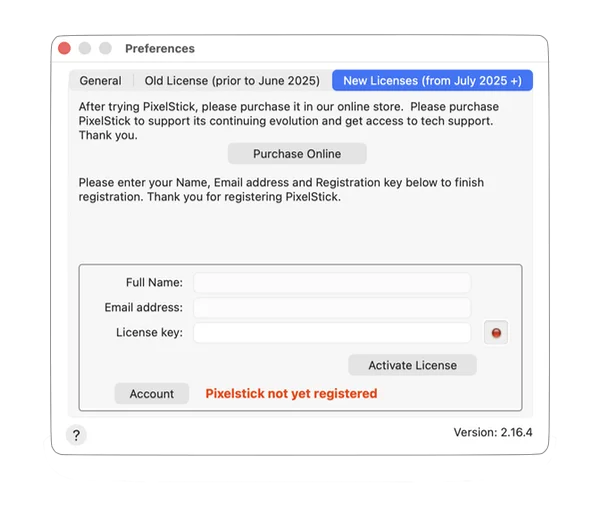The width and height of the screenshot is (600, 522).
Task: Close the Preferences window
Action: (65, 48)
